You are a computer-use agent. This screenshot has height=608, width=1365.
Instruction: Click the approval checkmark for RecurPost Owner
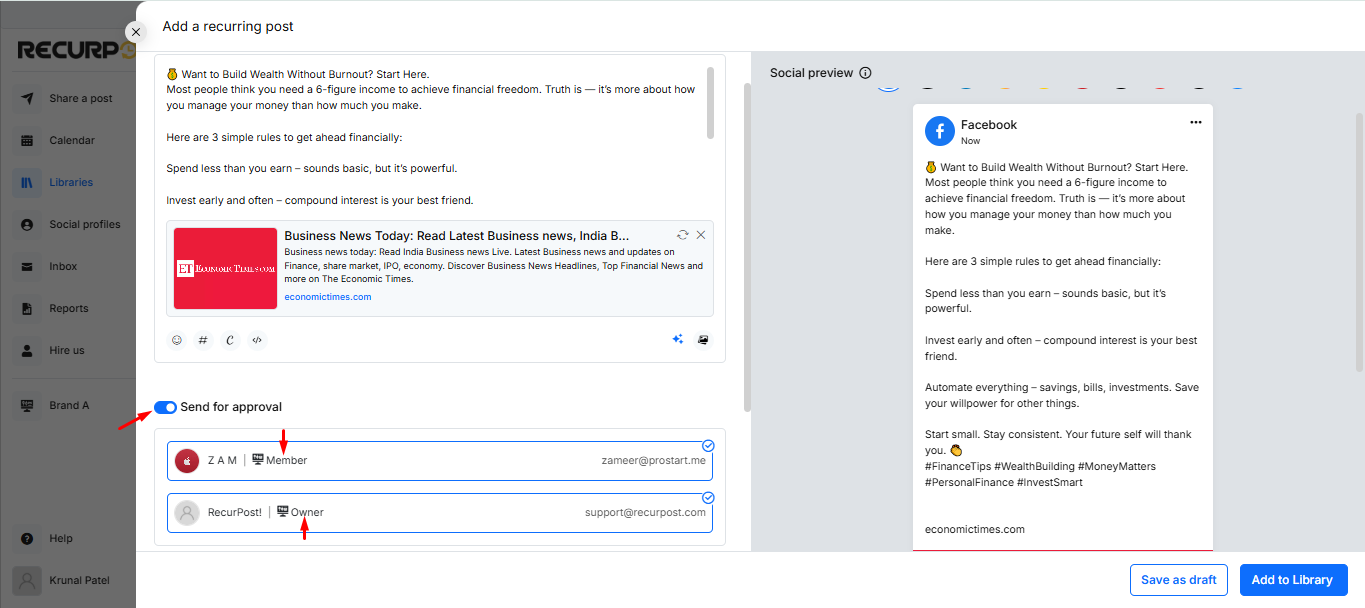(708, 497)
